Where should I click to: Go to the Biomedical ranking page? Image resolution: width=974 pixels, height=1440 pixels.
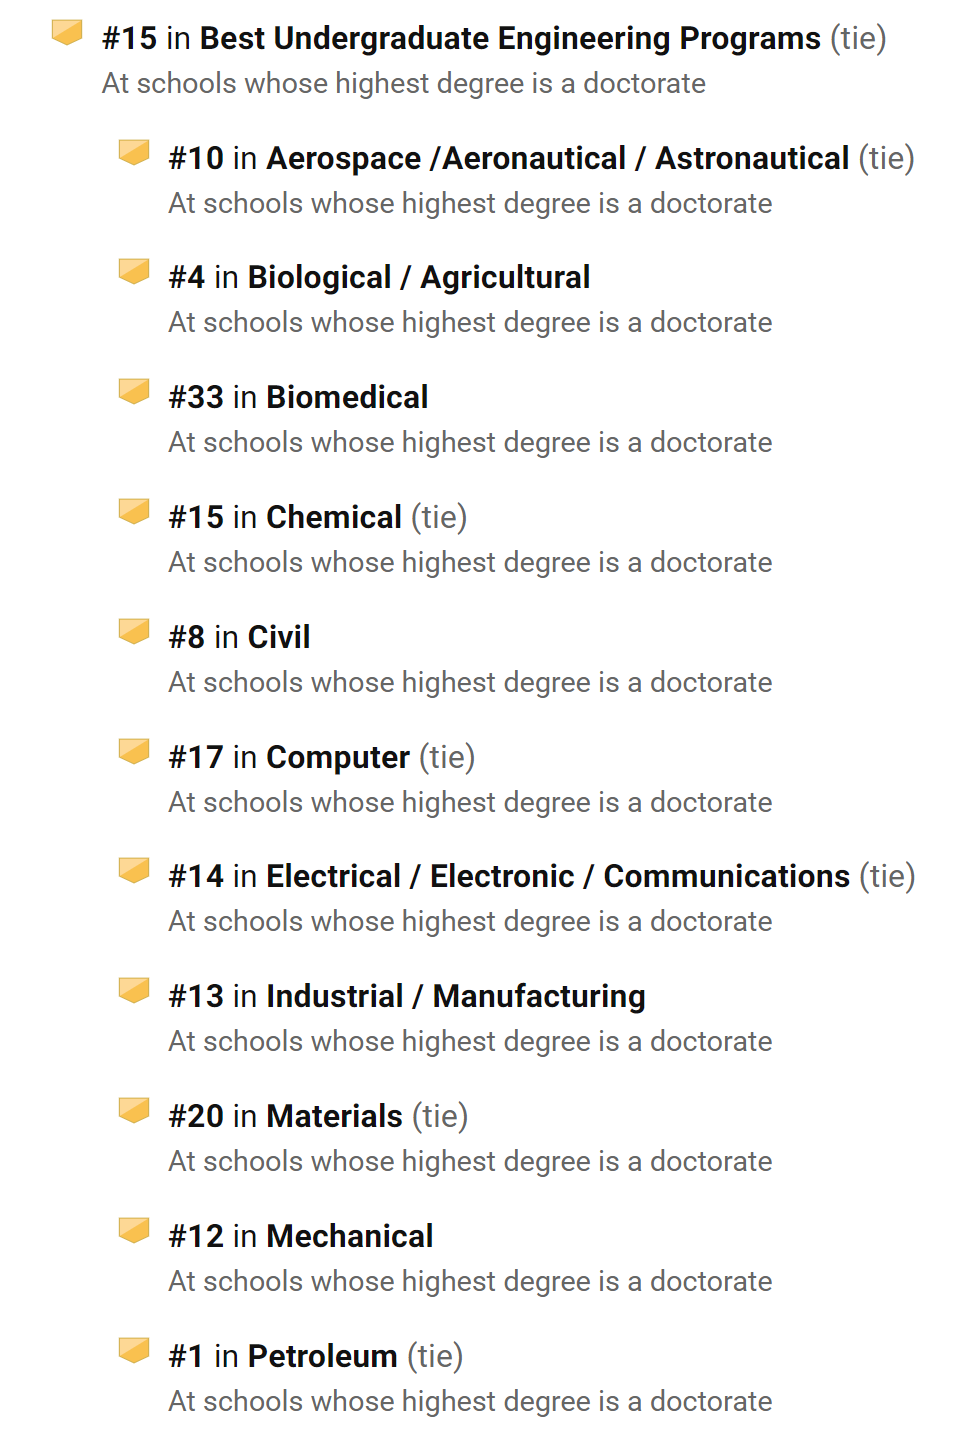pyautogui.click(x=347, y=398)
